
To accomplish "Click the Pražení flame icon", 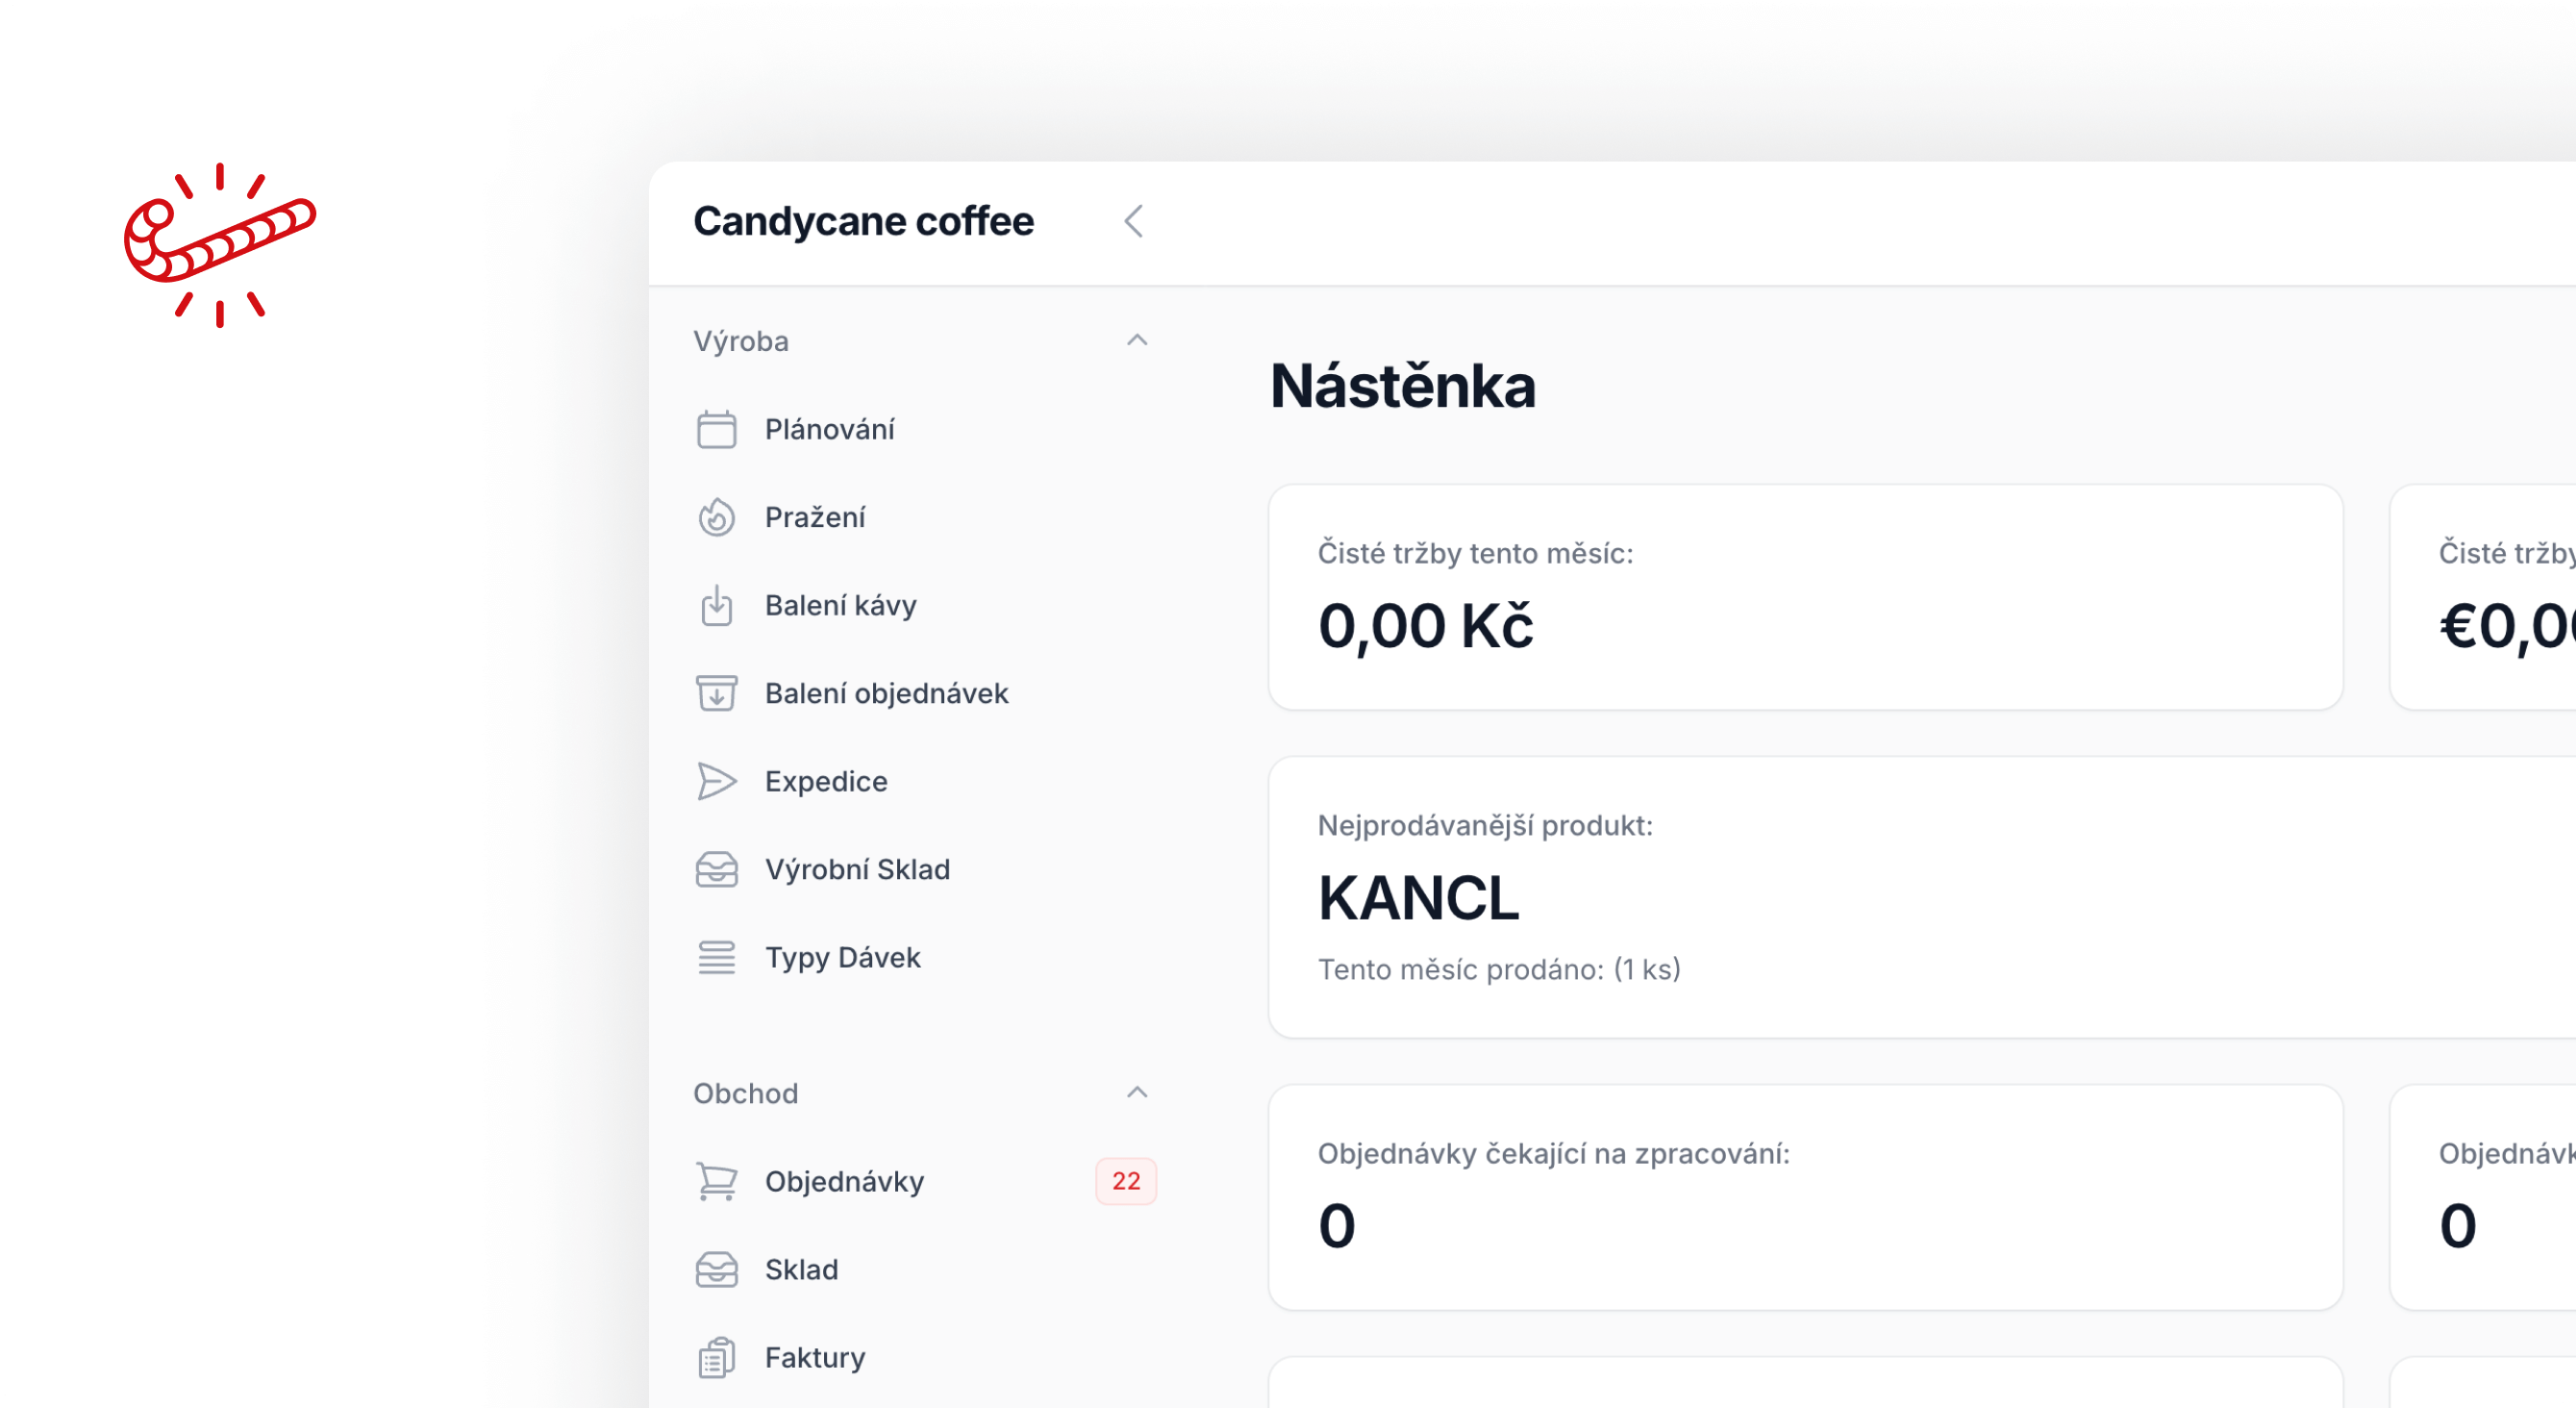I will (716, 518).
